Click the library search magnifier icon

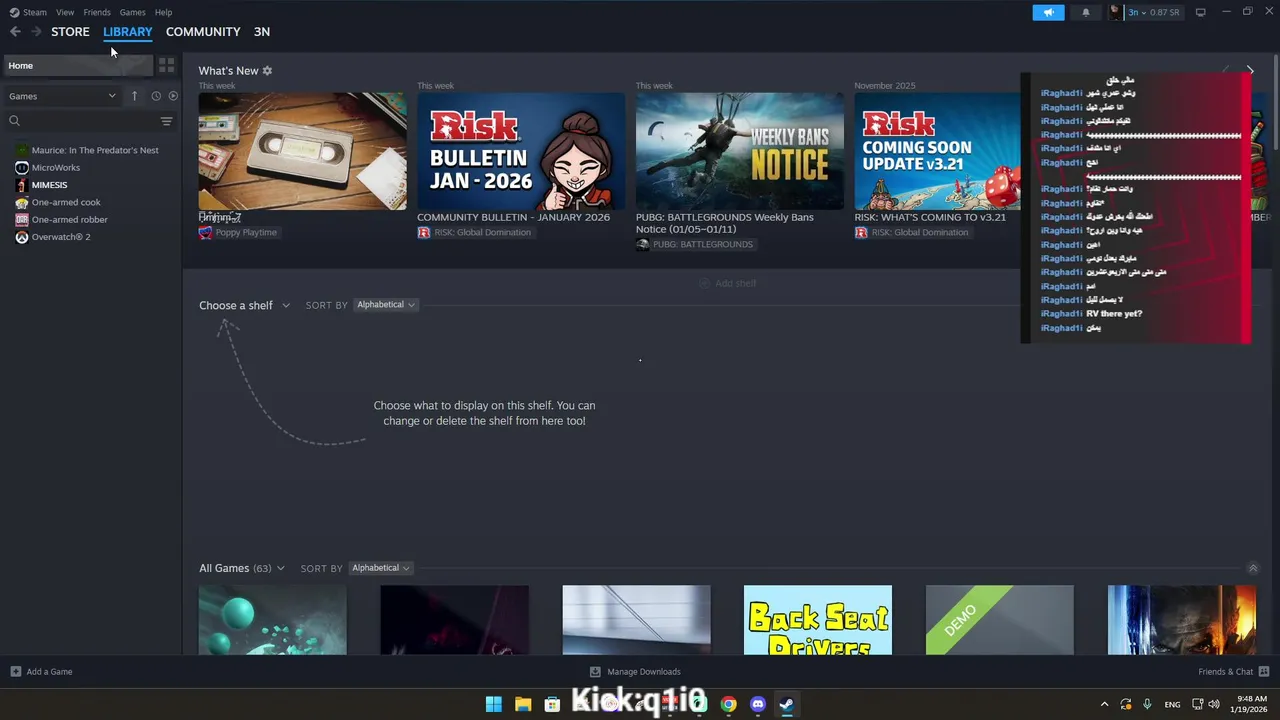(14, 121)
